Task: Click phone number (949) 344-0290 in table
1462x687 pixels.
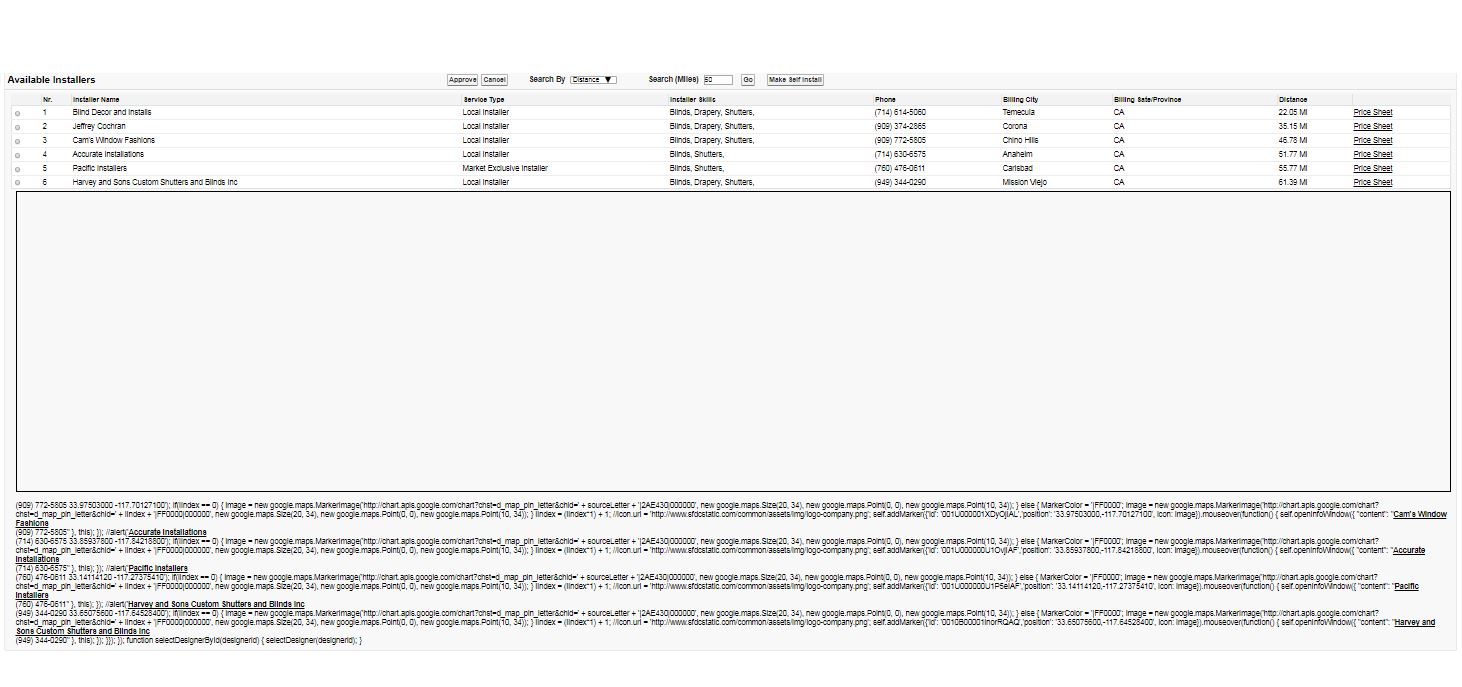Action: 900,182
